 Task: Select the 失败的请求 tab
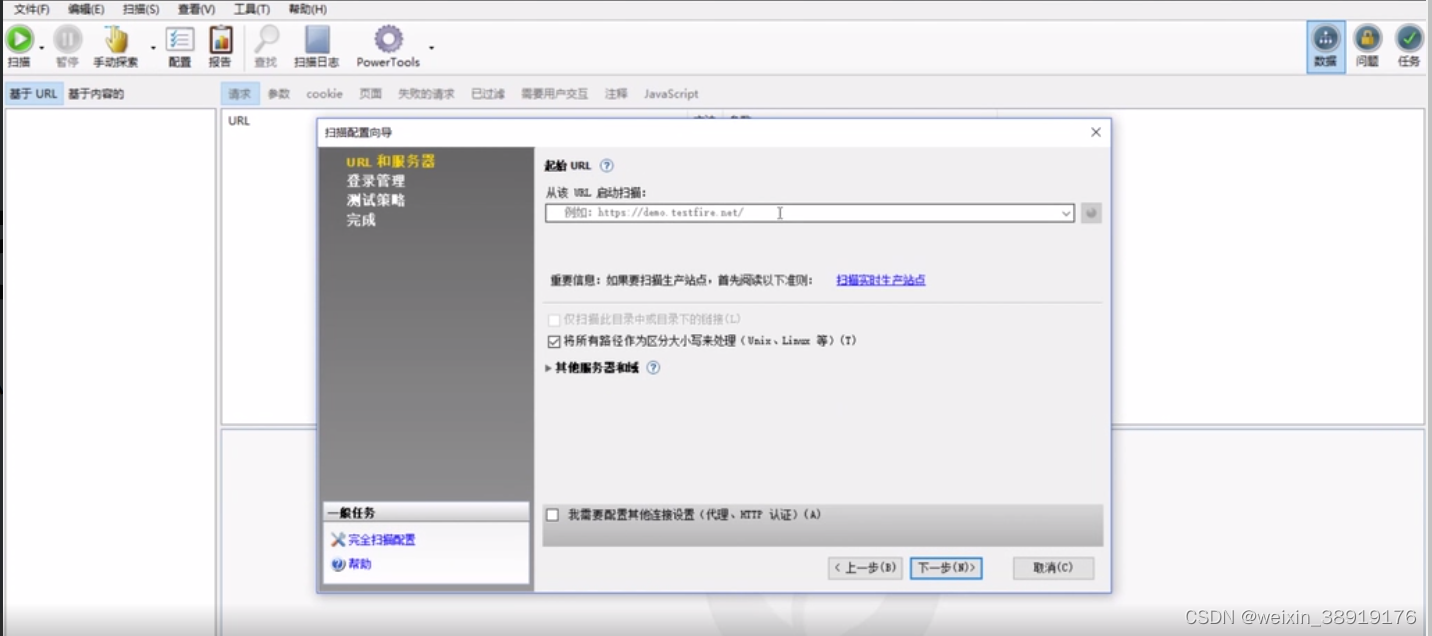coord(426,94)
